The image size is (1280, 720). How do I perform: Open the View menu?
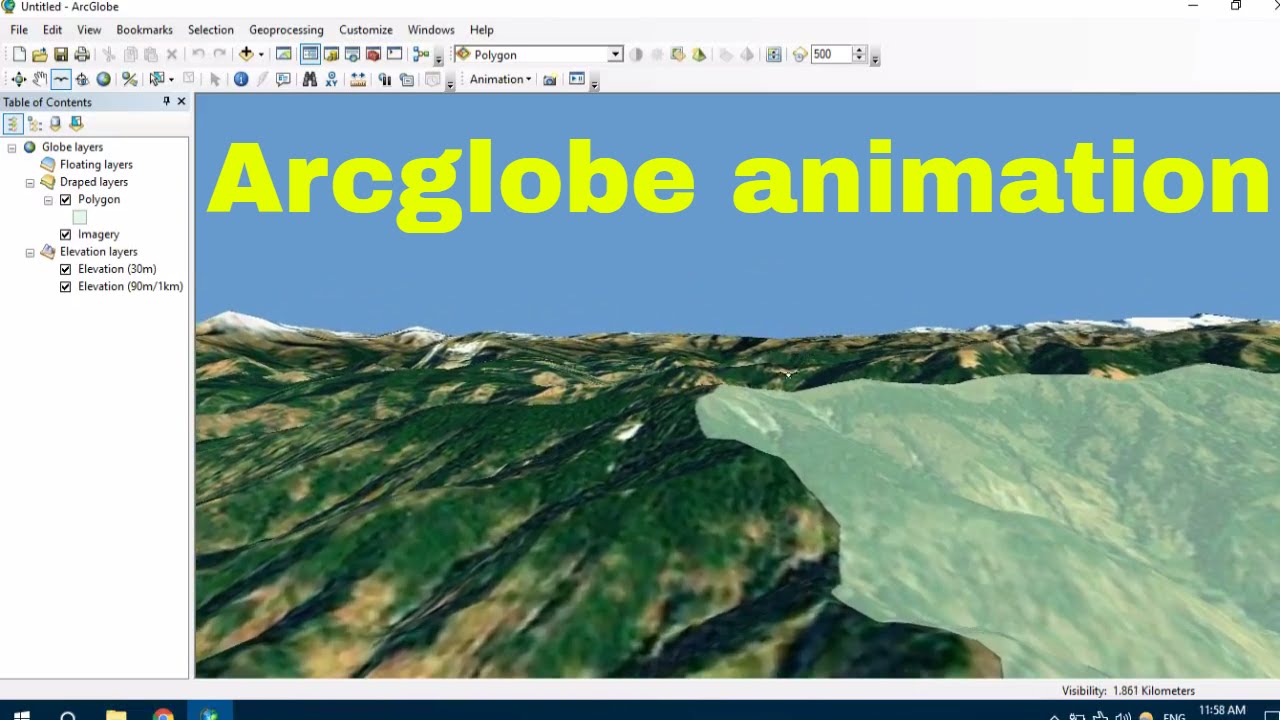pyautogui.click(x=89, y=30)
